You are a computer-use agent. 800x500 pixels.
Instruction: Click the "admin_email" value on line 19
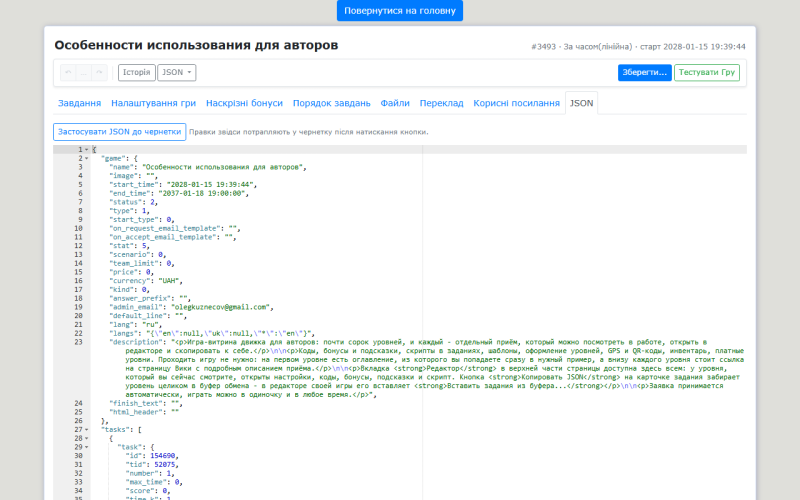pyautogui.click(x=222, y=307)
